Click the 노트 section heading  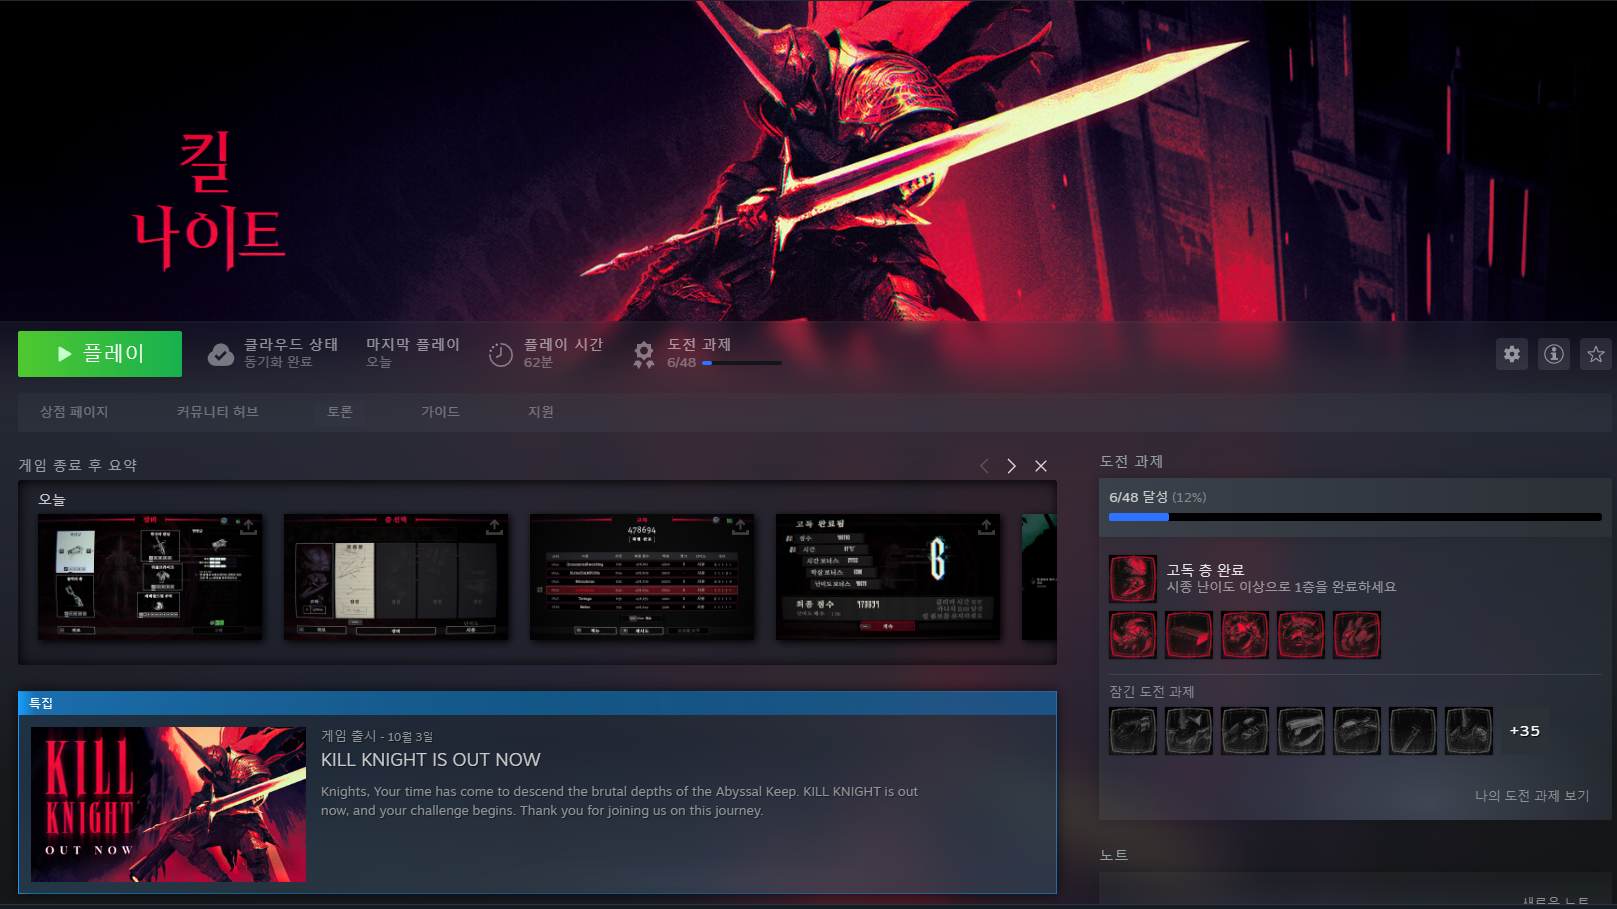point(1114,855)
